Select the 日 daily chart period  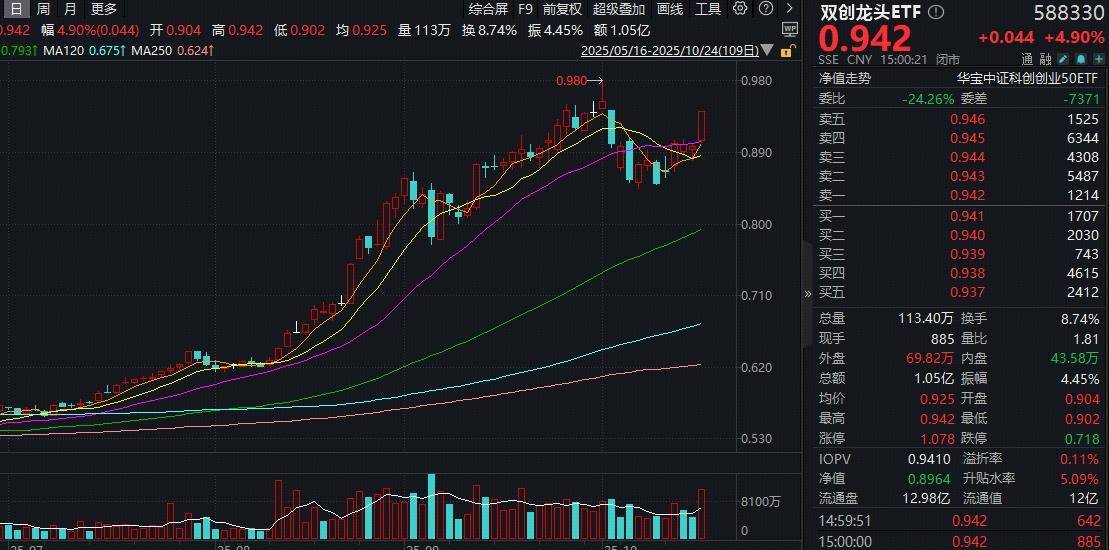14,9
